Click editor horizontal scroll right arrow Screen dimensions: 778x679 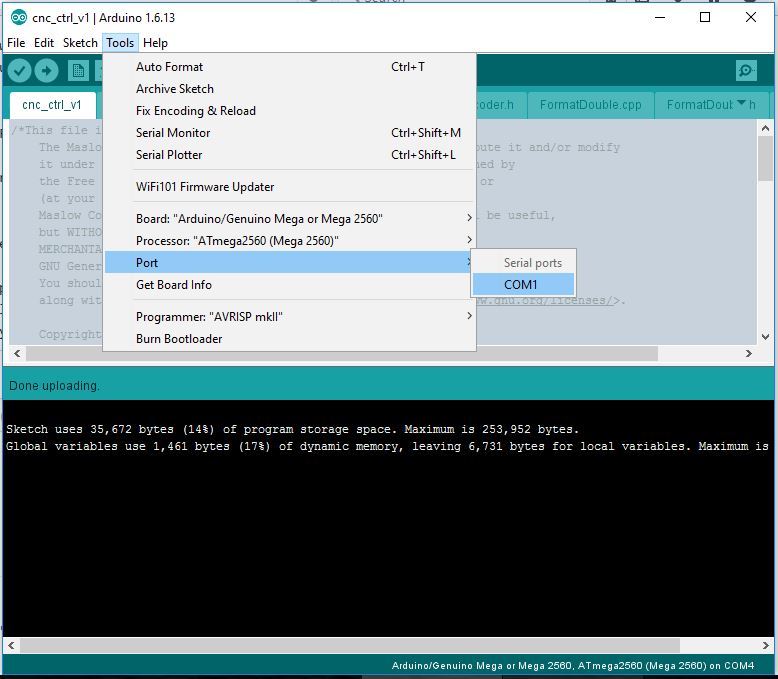click(749, 353)
